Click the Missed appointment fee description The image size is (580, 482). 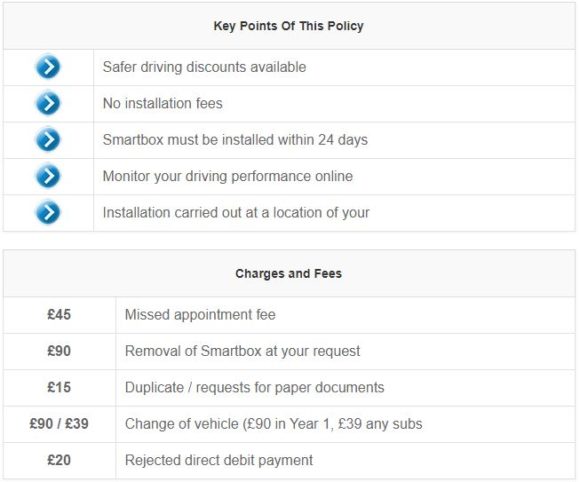[x=200, y=315]
